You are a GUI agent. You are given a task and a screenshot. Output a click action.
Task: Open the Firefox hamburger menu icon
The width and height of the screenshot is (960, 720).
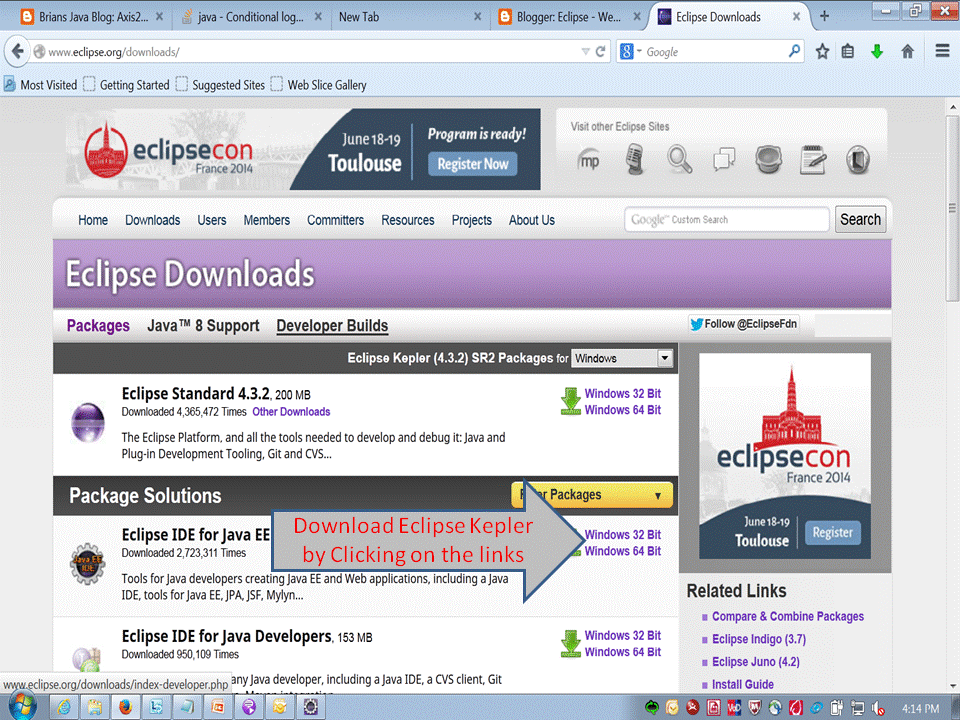click(x=941, y=50)
